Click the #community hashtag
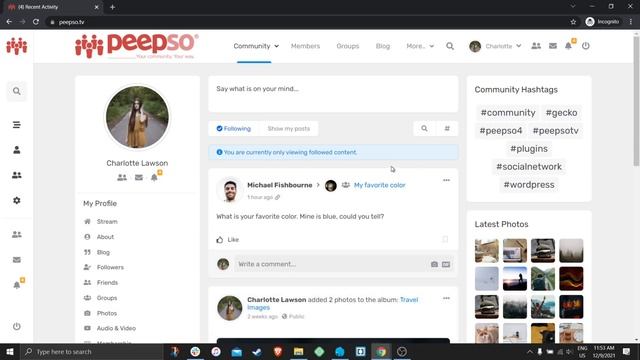The image size is (640, 360). coord(508,113)
